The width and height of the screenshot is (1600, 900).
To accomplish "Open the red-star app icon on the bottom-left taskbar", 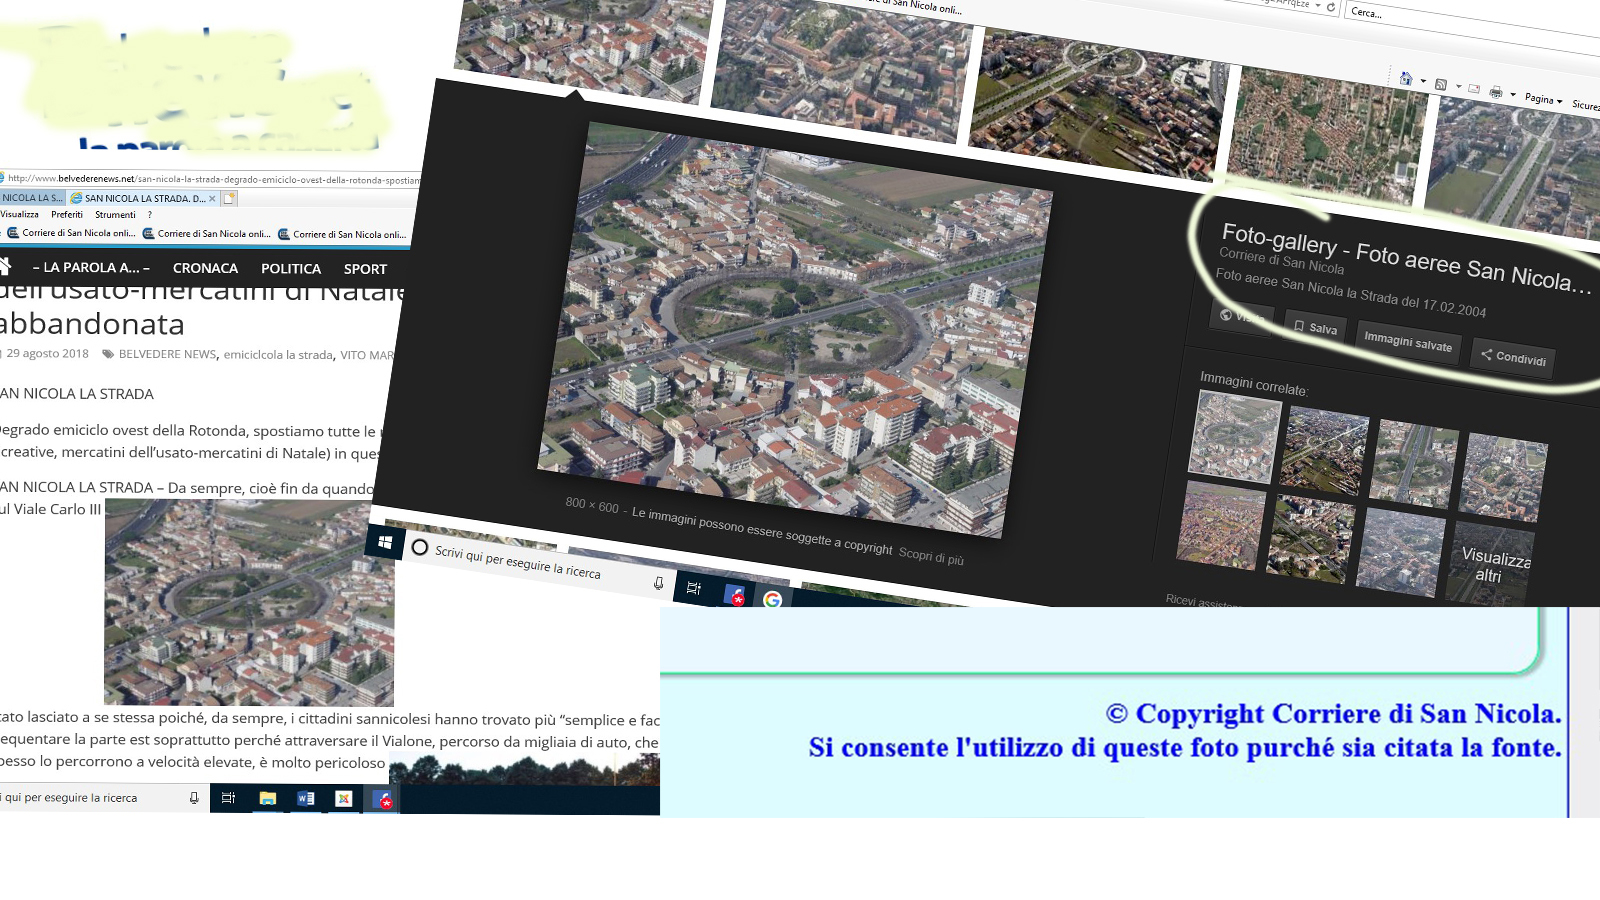I will pyautogui.click(x=383, y=799).
